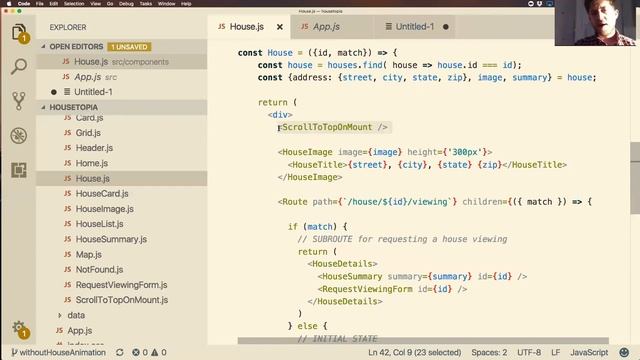Image resolution: width=640 pixels, height=360 pixels.
Task: Click the EXPLORER panel title
Action: pos(68,27)
